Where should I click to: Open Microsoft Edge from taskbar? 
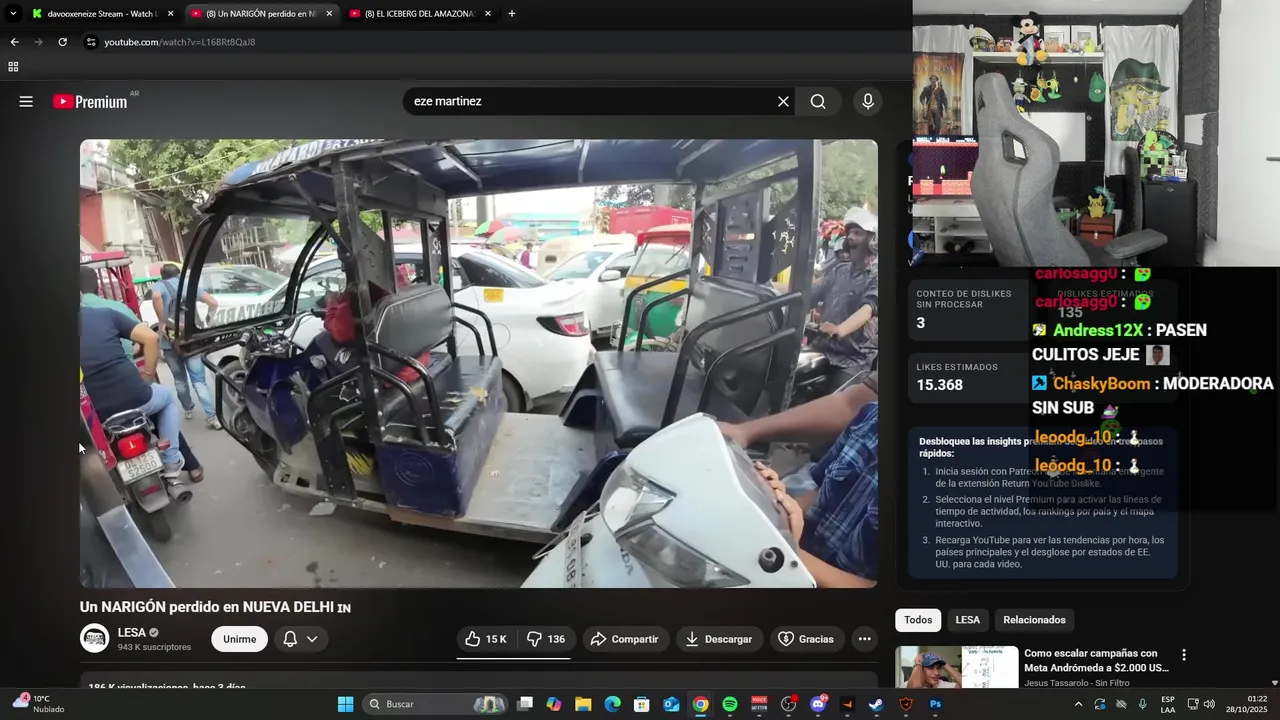[x=613, y=704]
